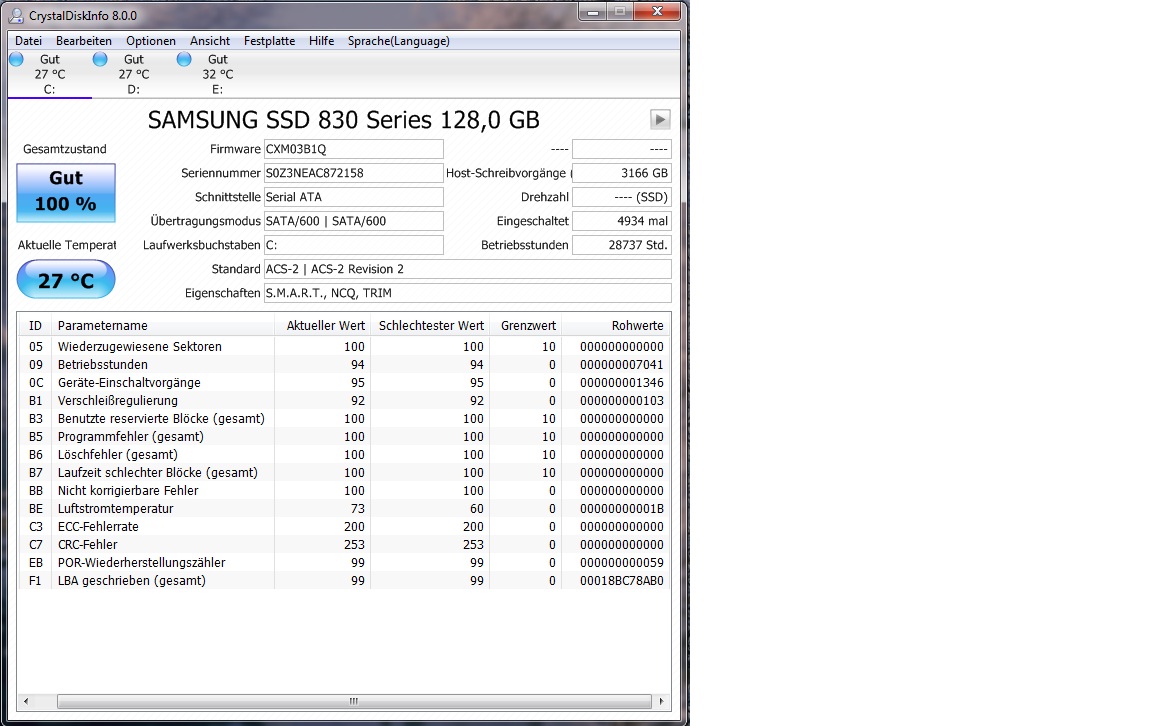Viewport: 1152px width, 726px height.
Task: Select drive C: health status tab
Action: (x=49, y=74)
